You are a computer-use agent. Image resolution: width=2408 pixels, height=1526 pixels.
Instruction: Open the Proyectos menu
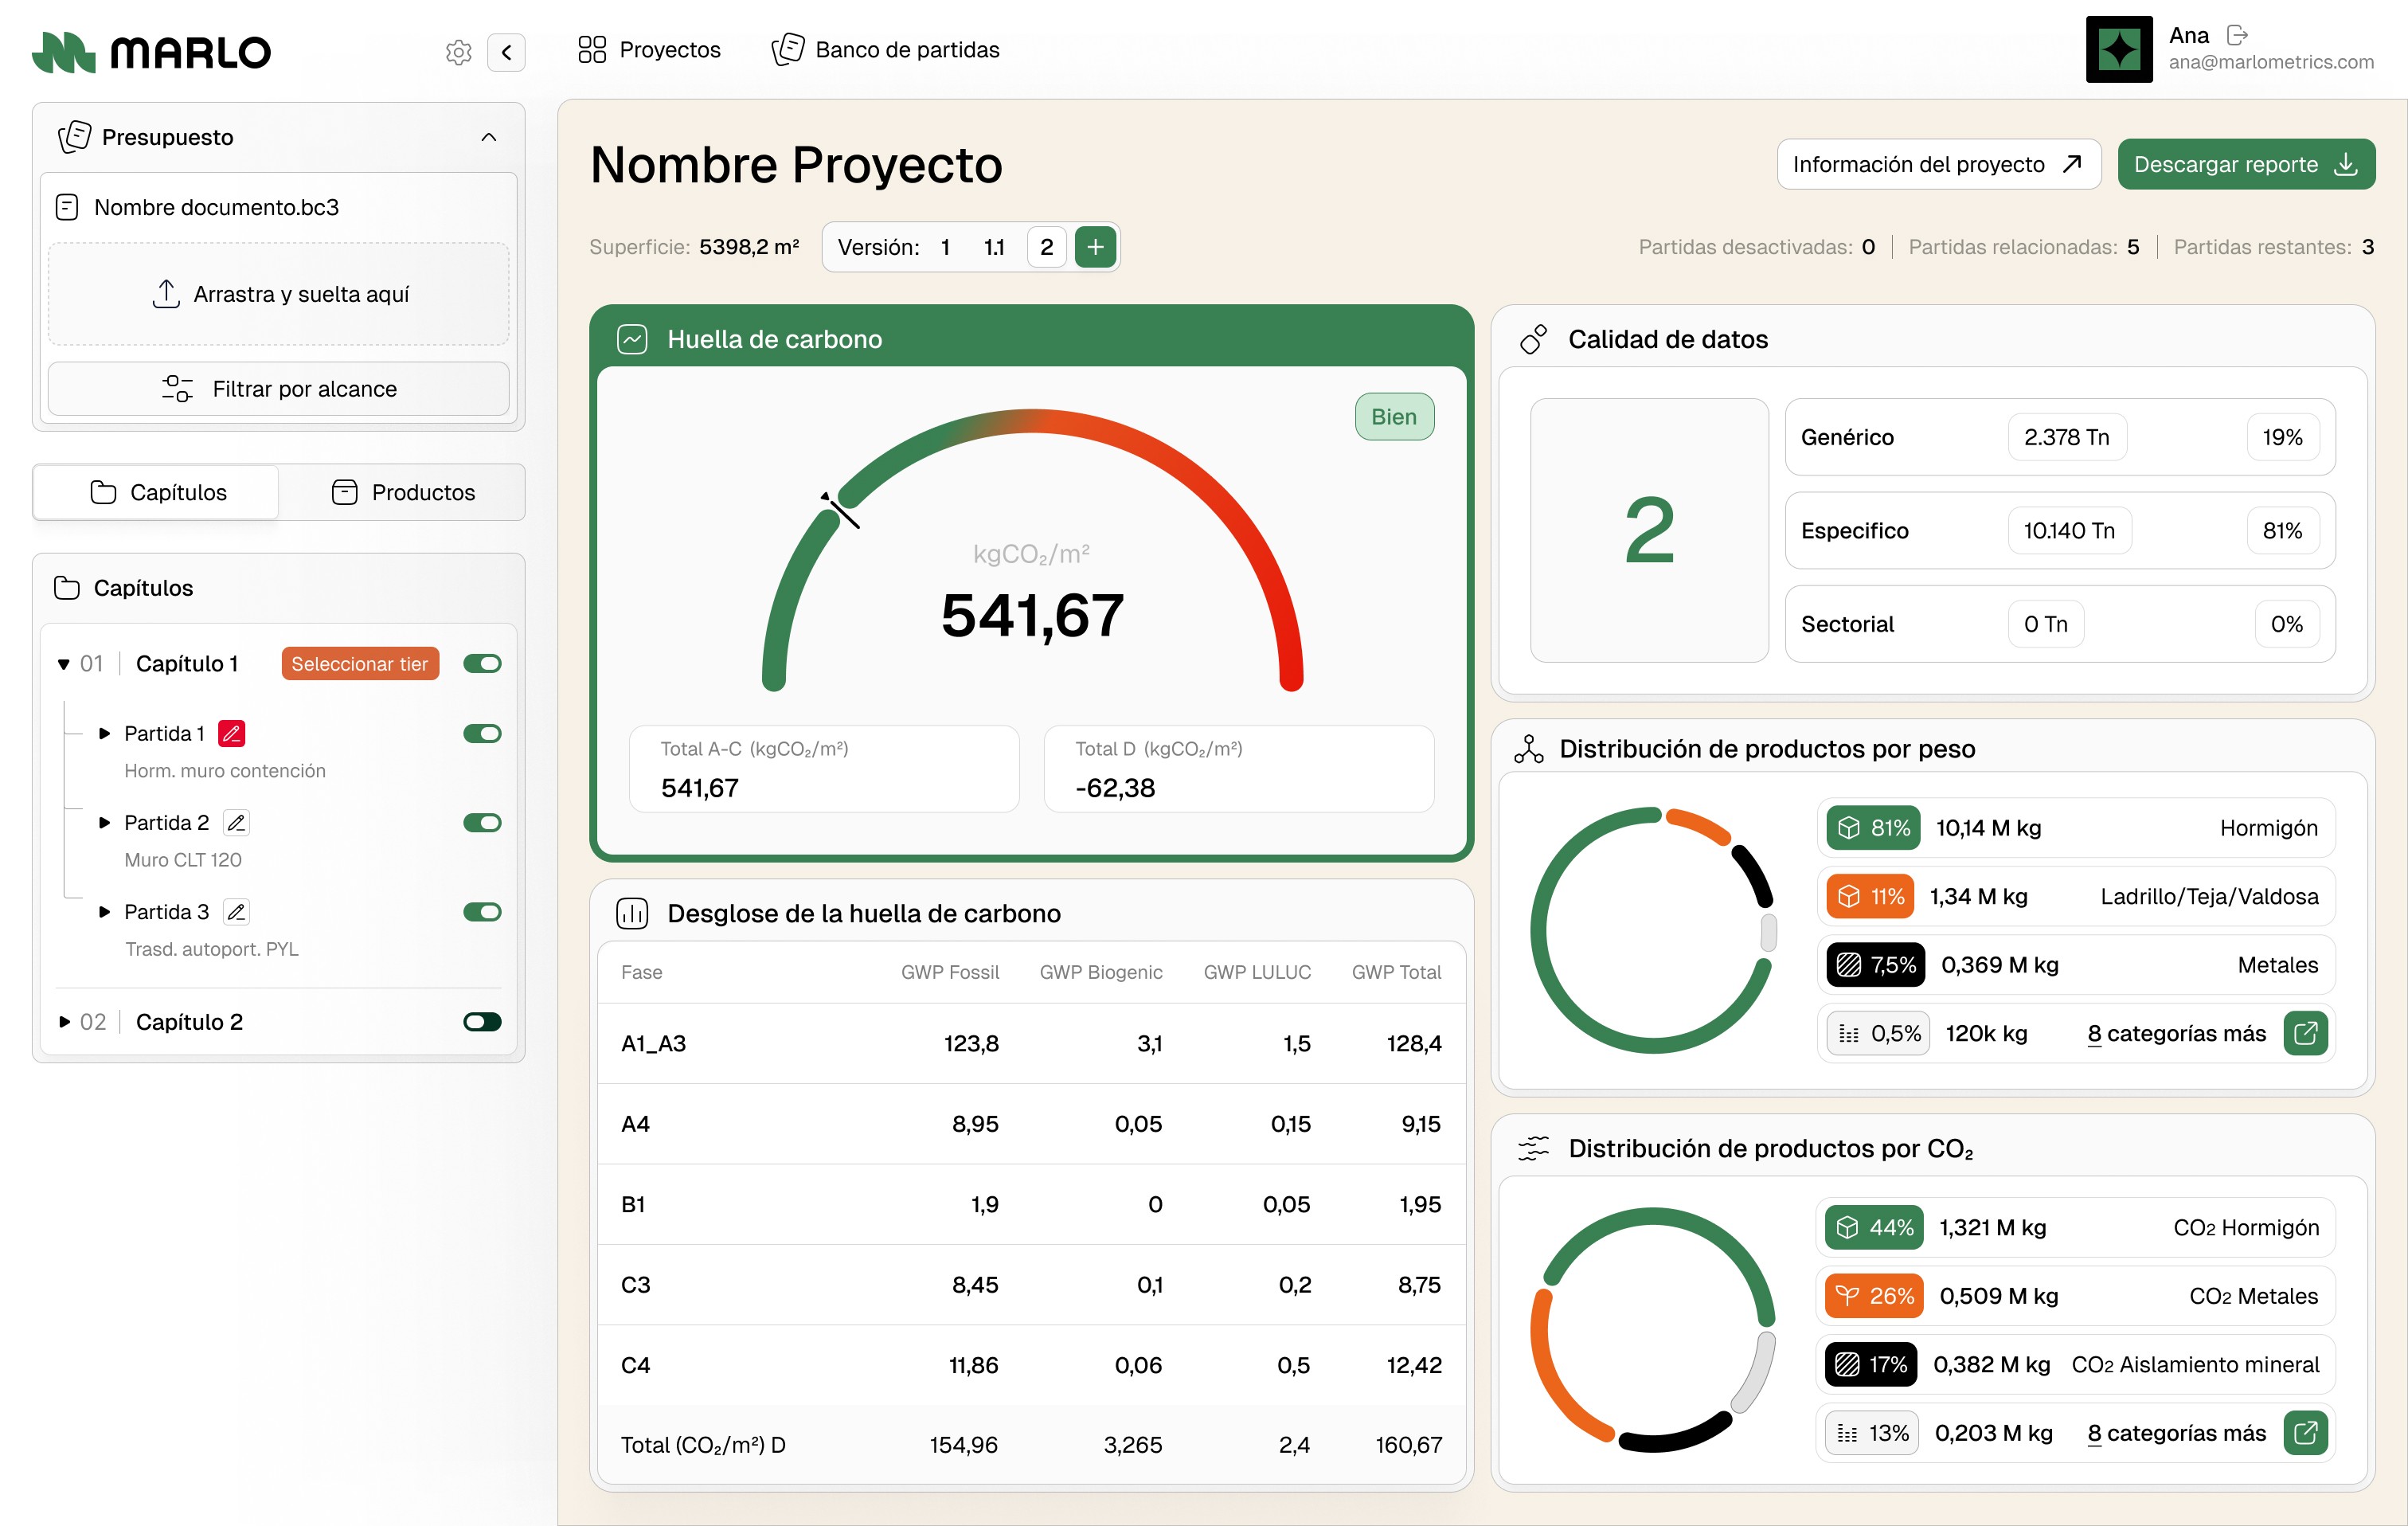[649, 50]
